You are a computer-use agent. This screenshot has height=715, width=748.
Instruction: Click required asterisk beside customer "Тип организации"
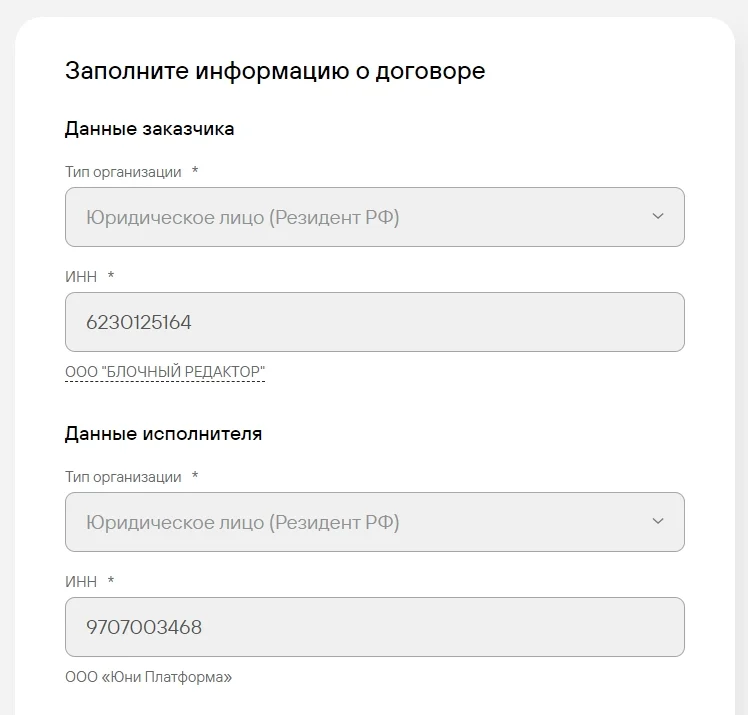point(195,172)
